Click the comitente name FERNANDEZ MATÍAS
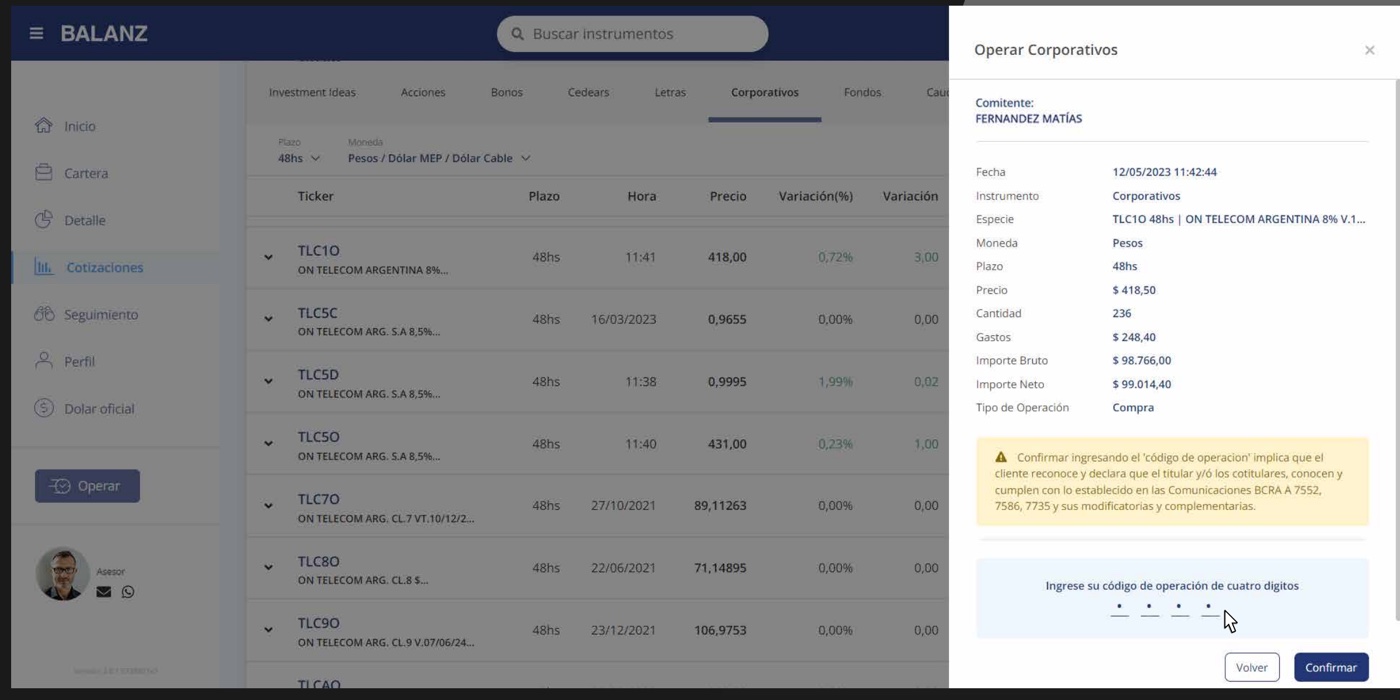1400x700 pixels. (1029, 118)
